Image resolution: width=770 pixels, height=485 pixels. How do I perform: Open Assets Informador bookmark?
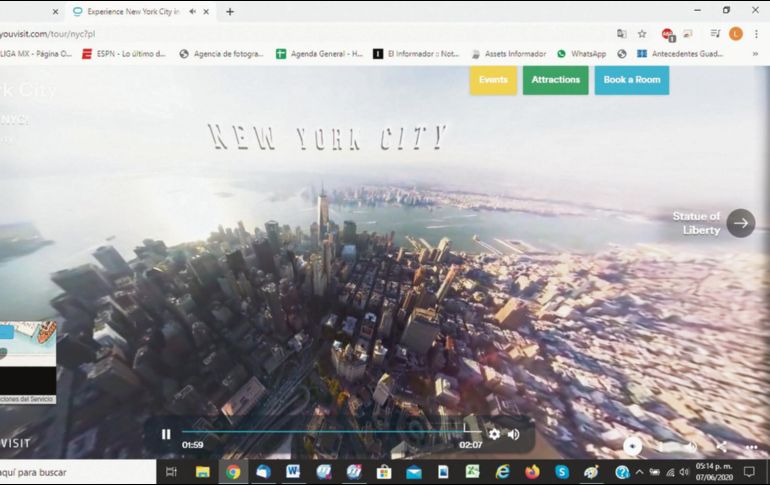[x=509, y=54]
